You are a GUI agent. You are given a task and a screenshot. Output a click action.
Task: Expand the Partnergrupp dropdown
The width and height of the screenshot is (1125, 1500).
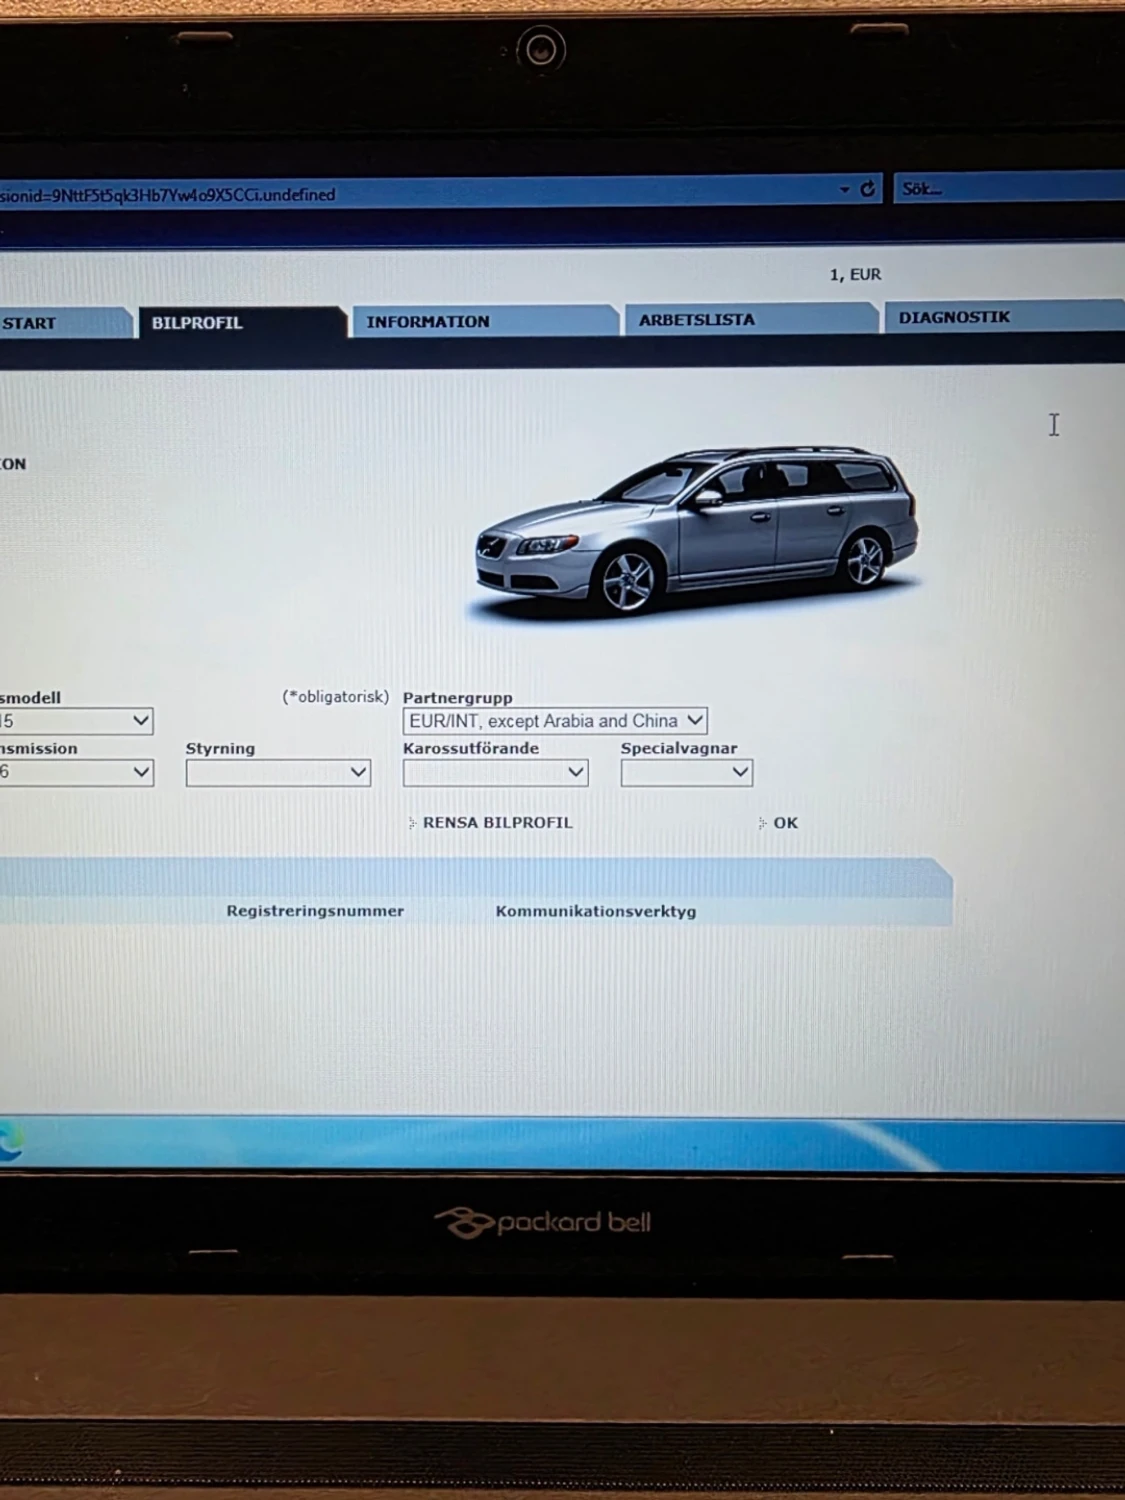point(555,721)
